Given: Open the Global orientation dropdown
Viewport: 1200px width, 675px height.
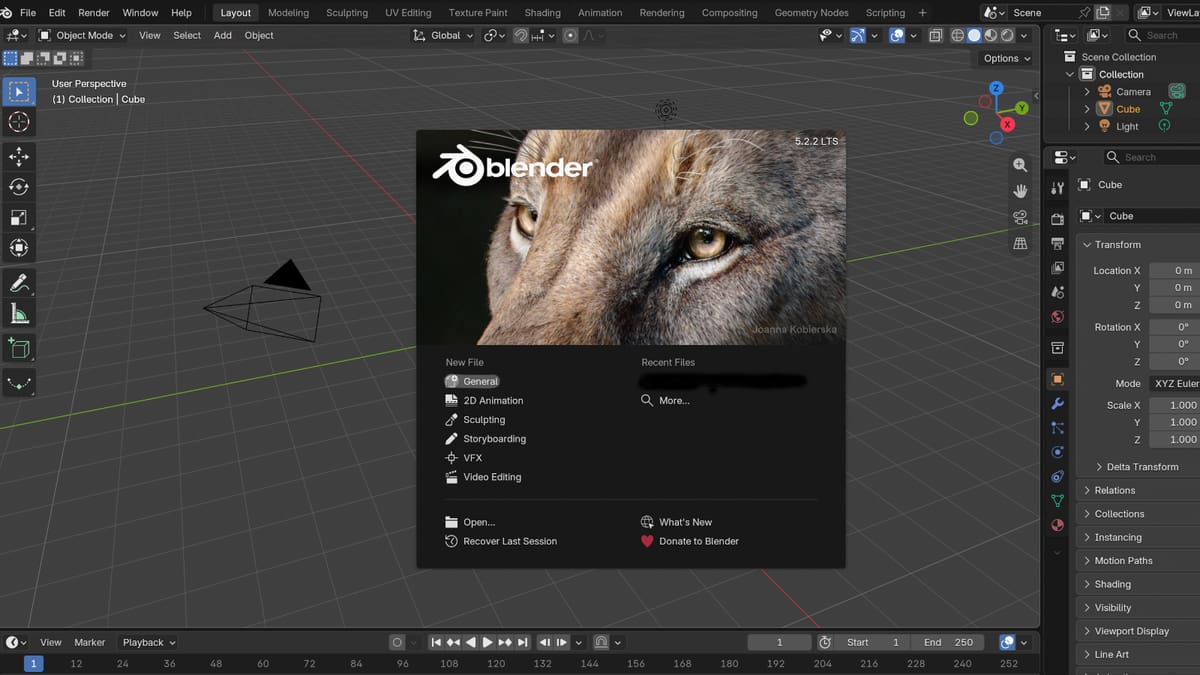Looking at the screenshot, I should pos(444,35).
